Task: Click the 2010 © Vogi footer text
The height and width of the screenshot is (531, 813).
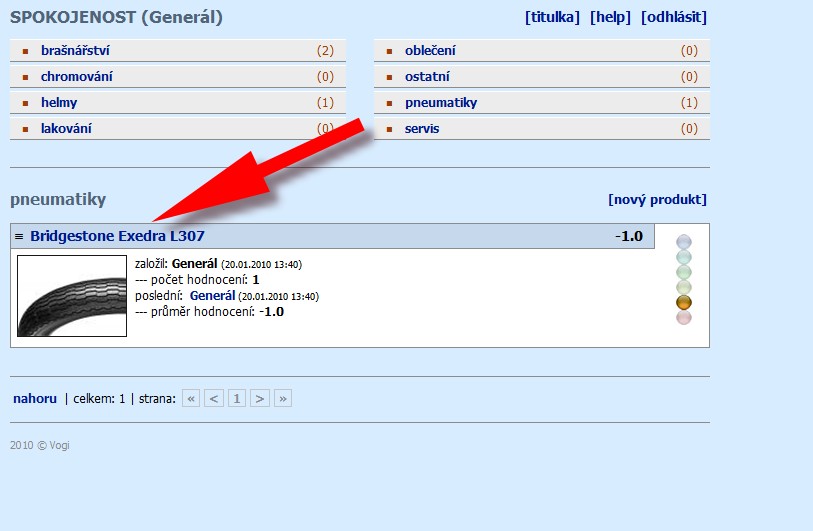Action: [40, 445]
